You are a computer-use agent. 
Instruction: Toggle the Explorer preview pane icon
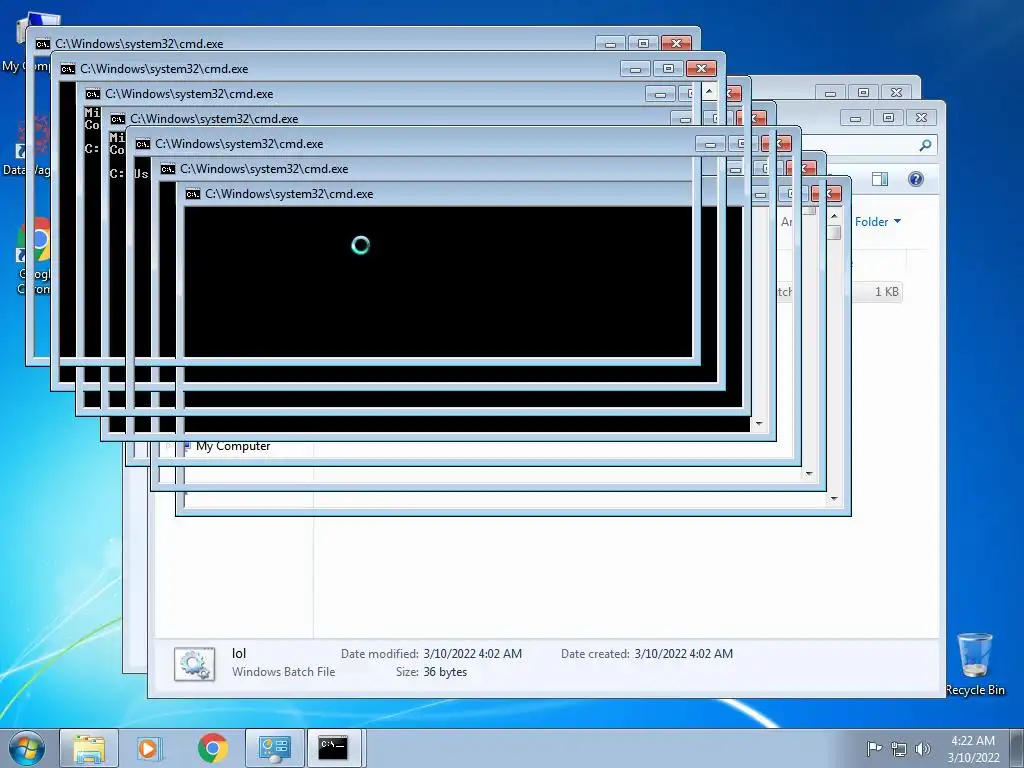(x=880, y=179)
